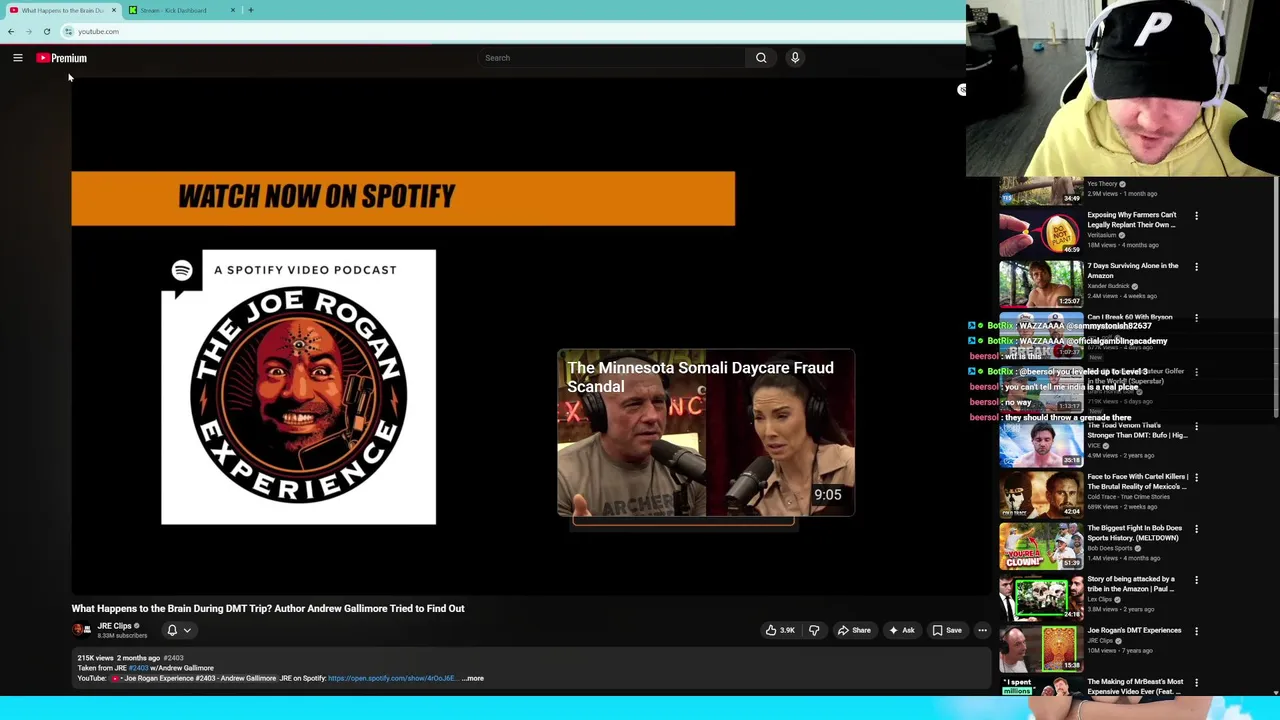
Task: Open the Spotify show link in description
Action: coord(393,678)
